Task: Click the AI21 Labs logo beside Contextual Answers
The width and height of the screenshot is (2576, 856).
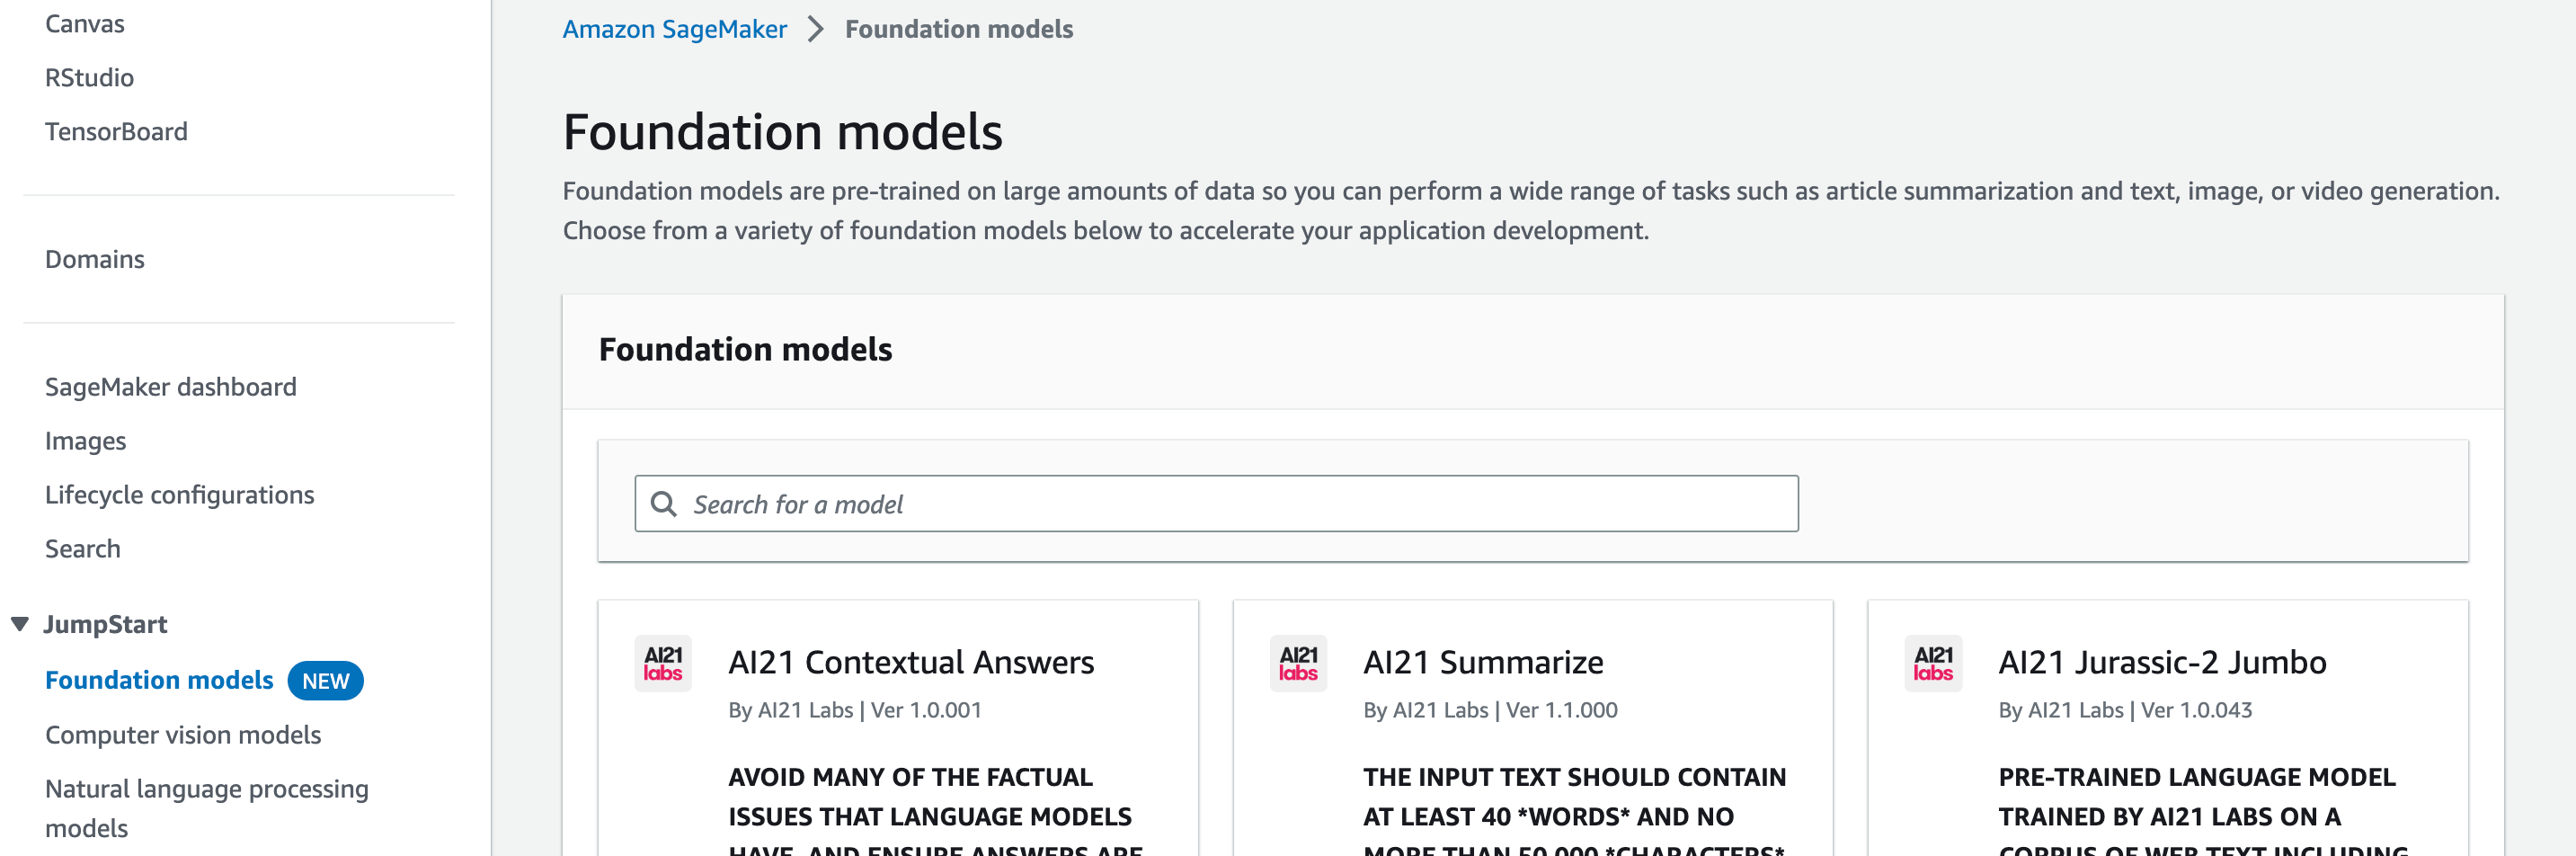Action: click(x=663, y=663)
